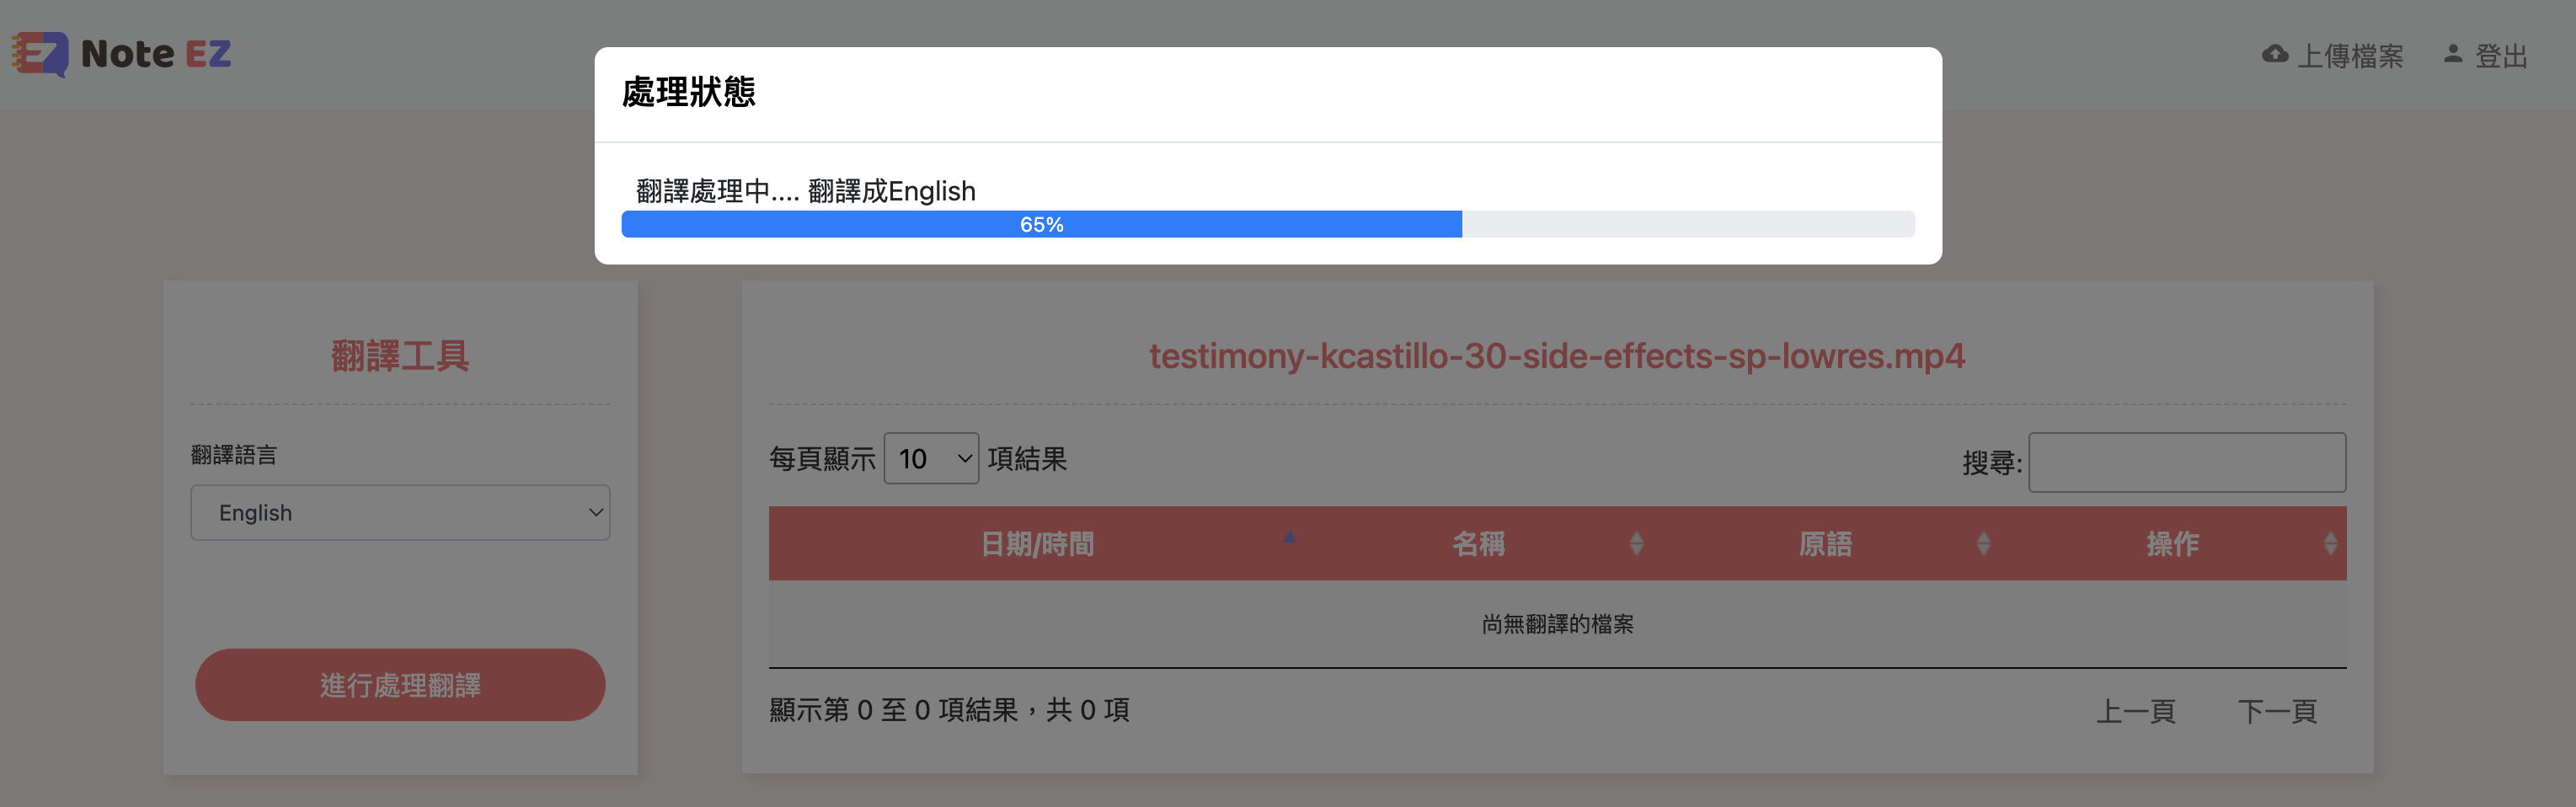Click the 處理狀態 dialog title
This screenshot has width=2576, height=807.
688,92
